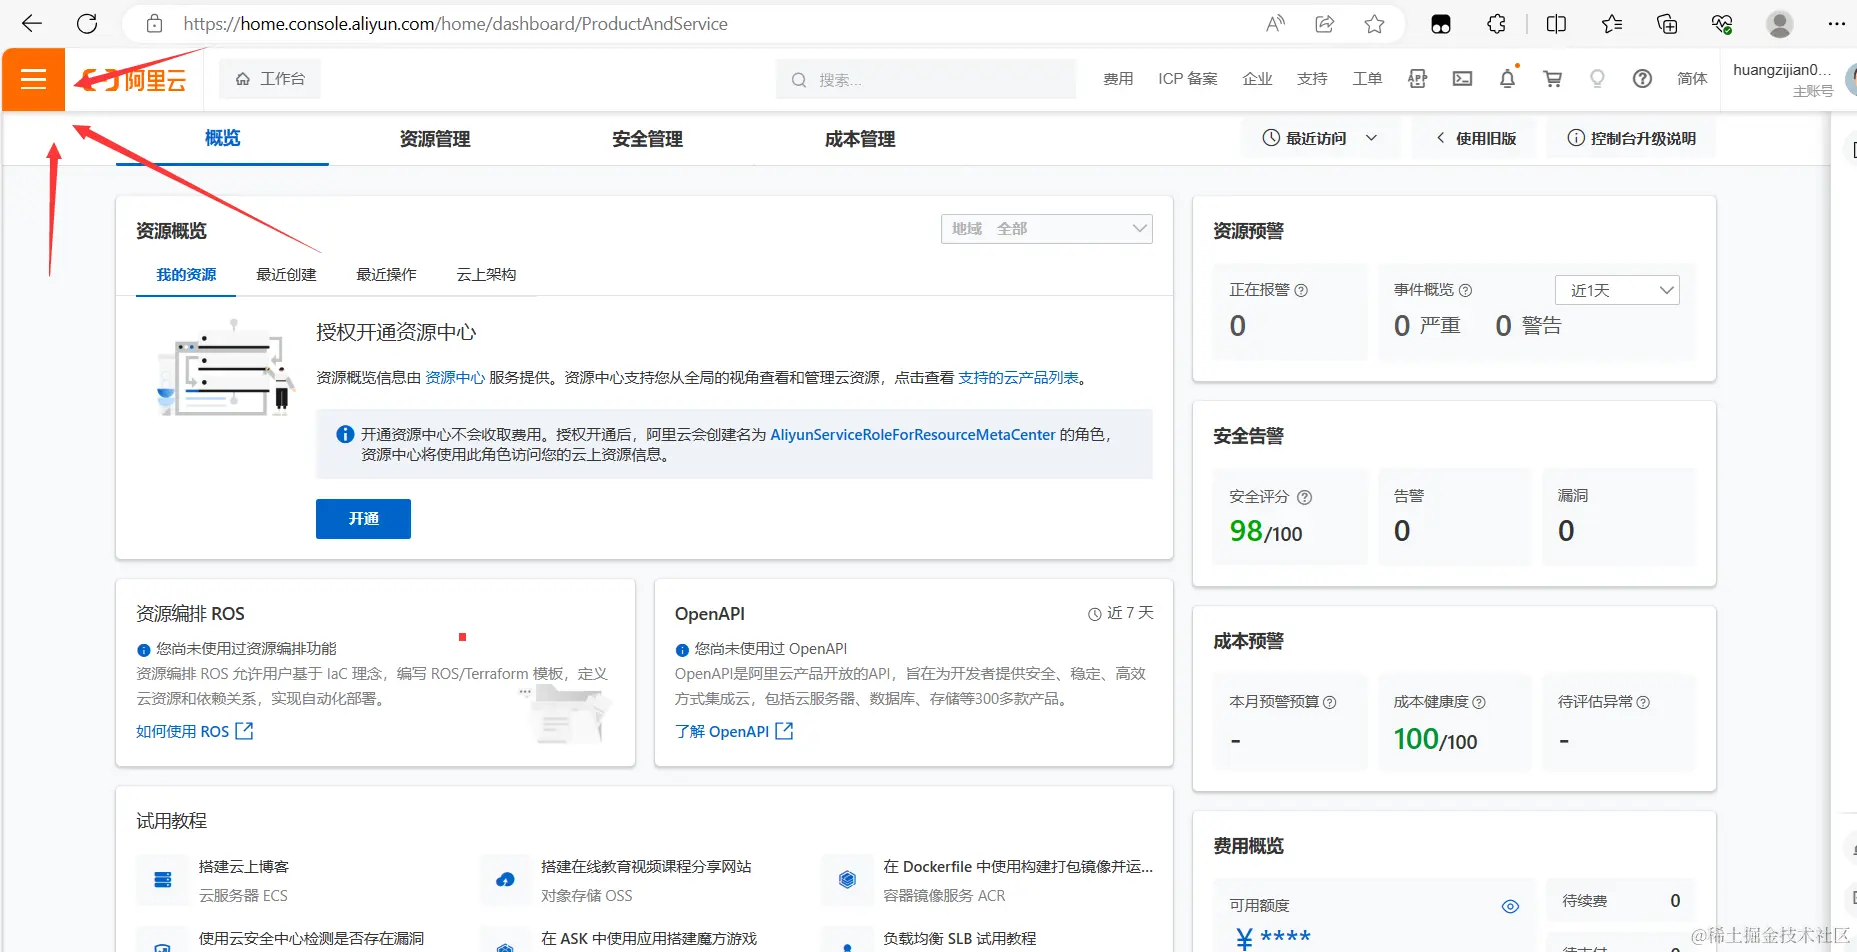
Task: Open the 了解 OpenAPI link
Action: coord(734,731)
